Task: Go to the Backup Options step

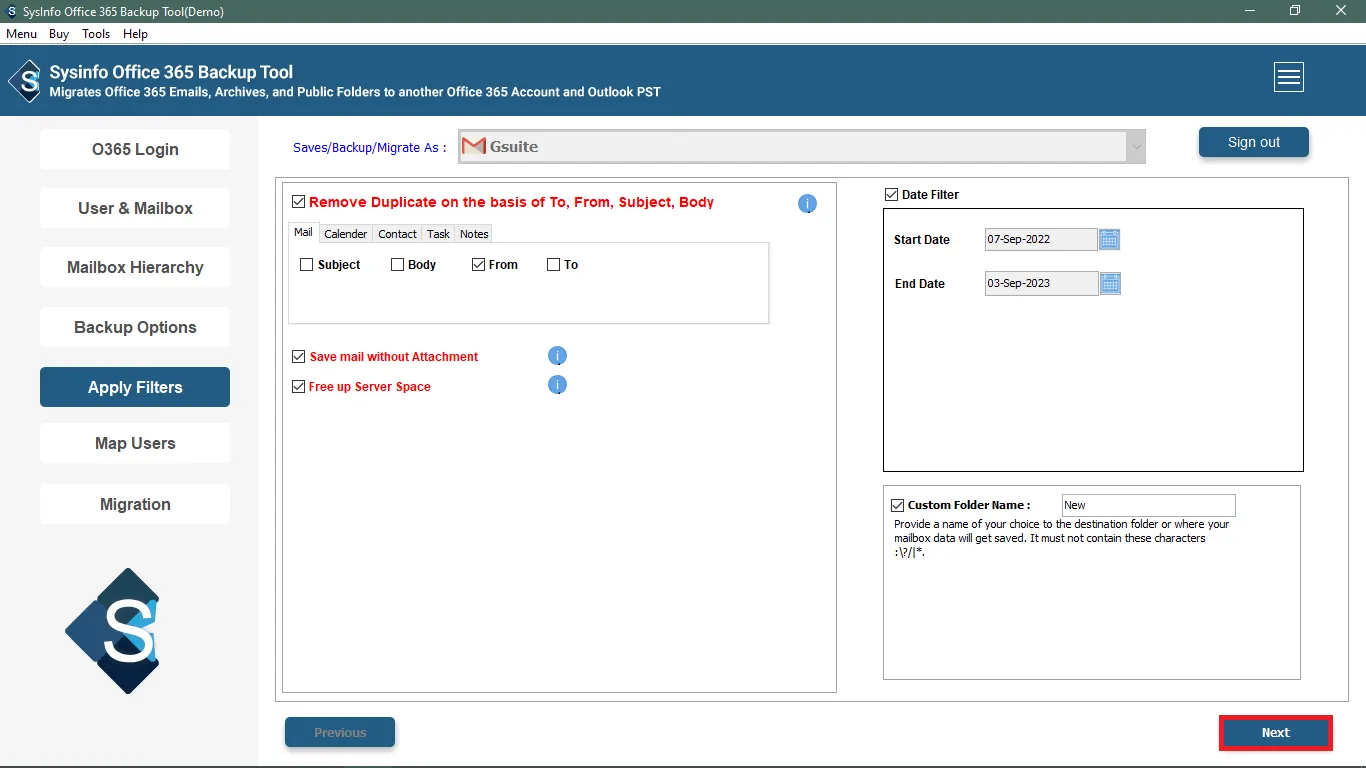Action: click(x=135, y=328)
